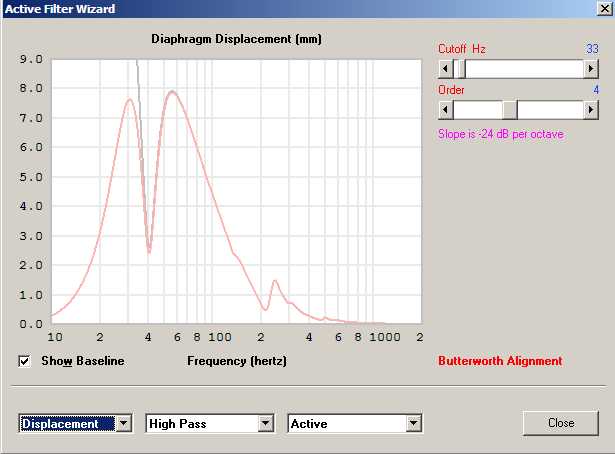Click the displacement curve peak near 8.0
The height and width of the screenshot is (454, 615).
pyautogui.click(x=172, y=92)
